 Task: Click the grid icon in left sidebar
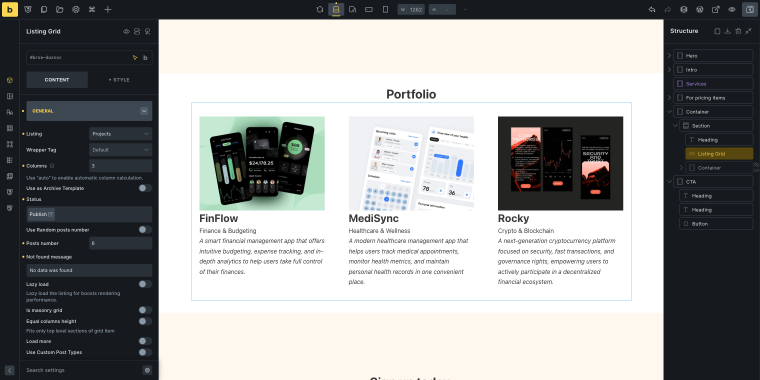click(10, 160)
